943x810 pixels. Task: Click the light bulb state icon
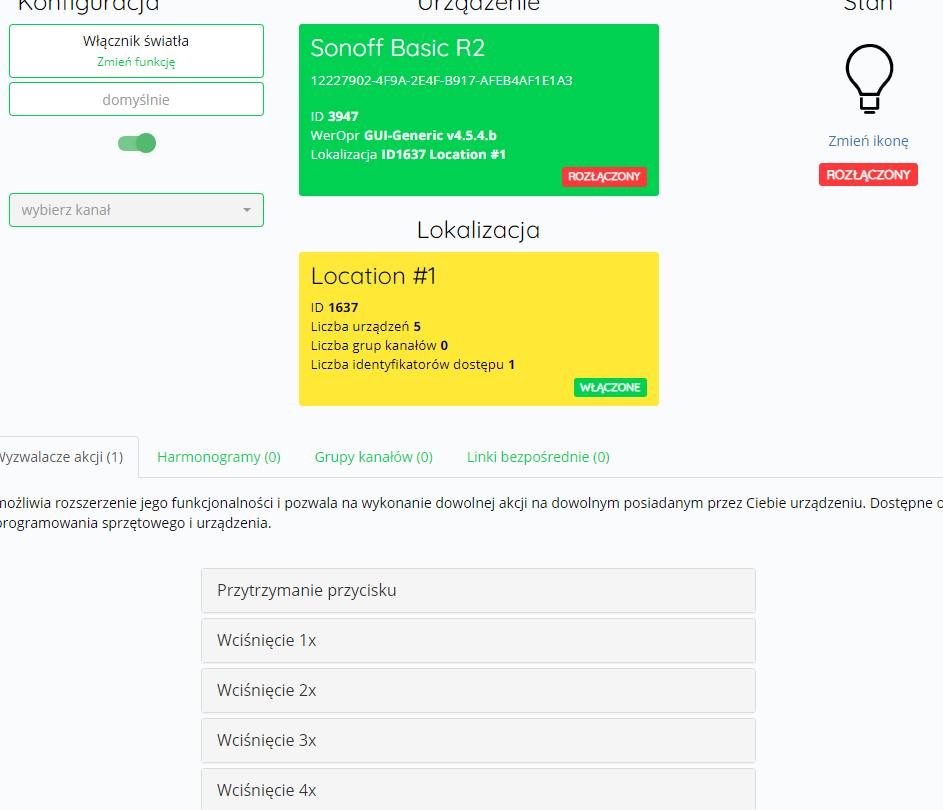point(869,79)
